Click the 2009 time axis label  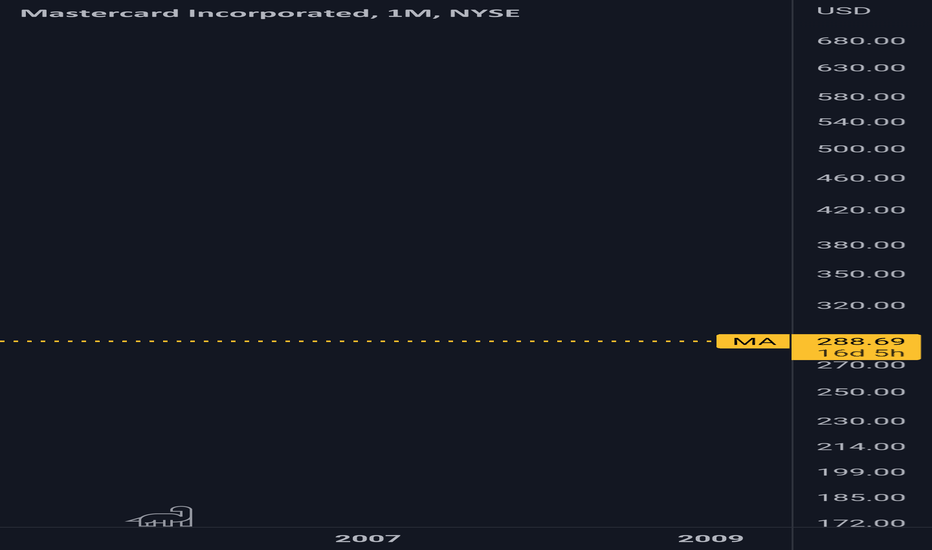pyautogui.click(x=711, y=539)
